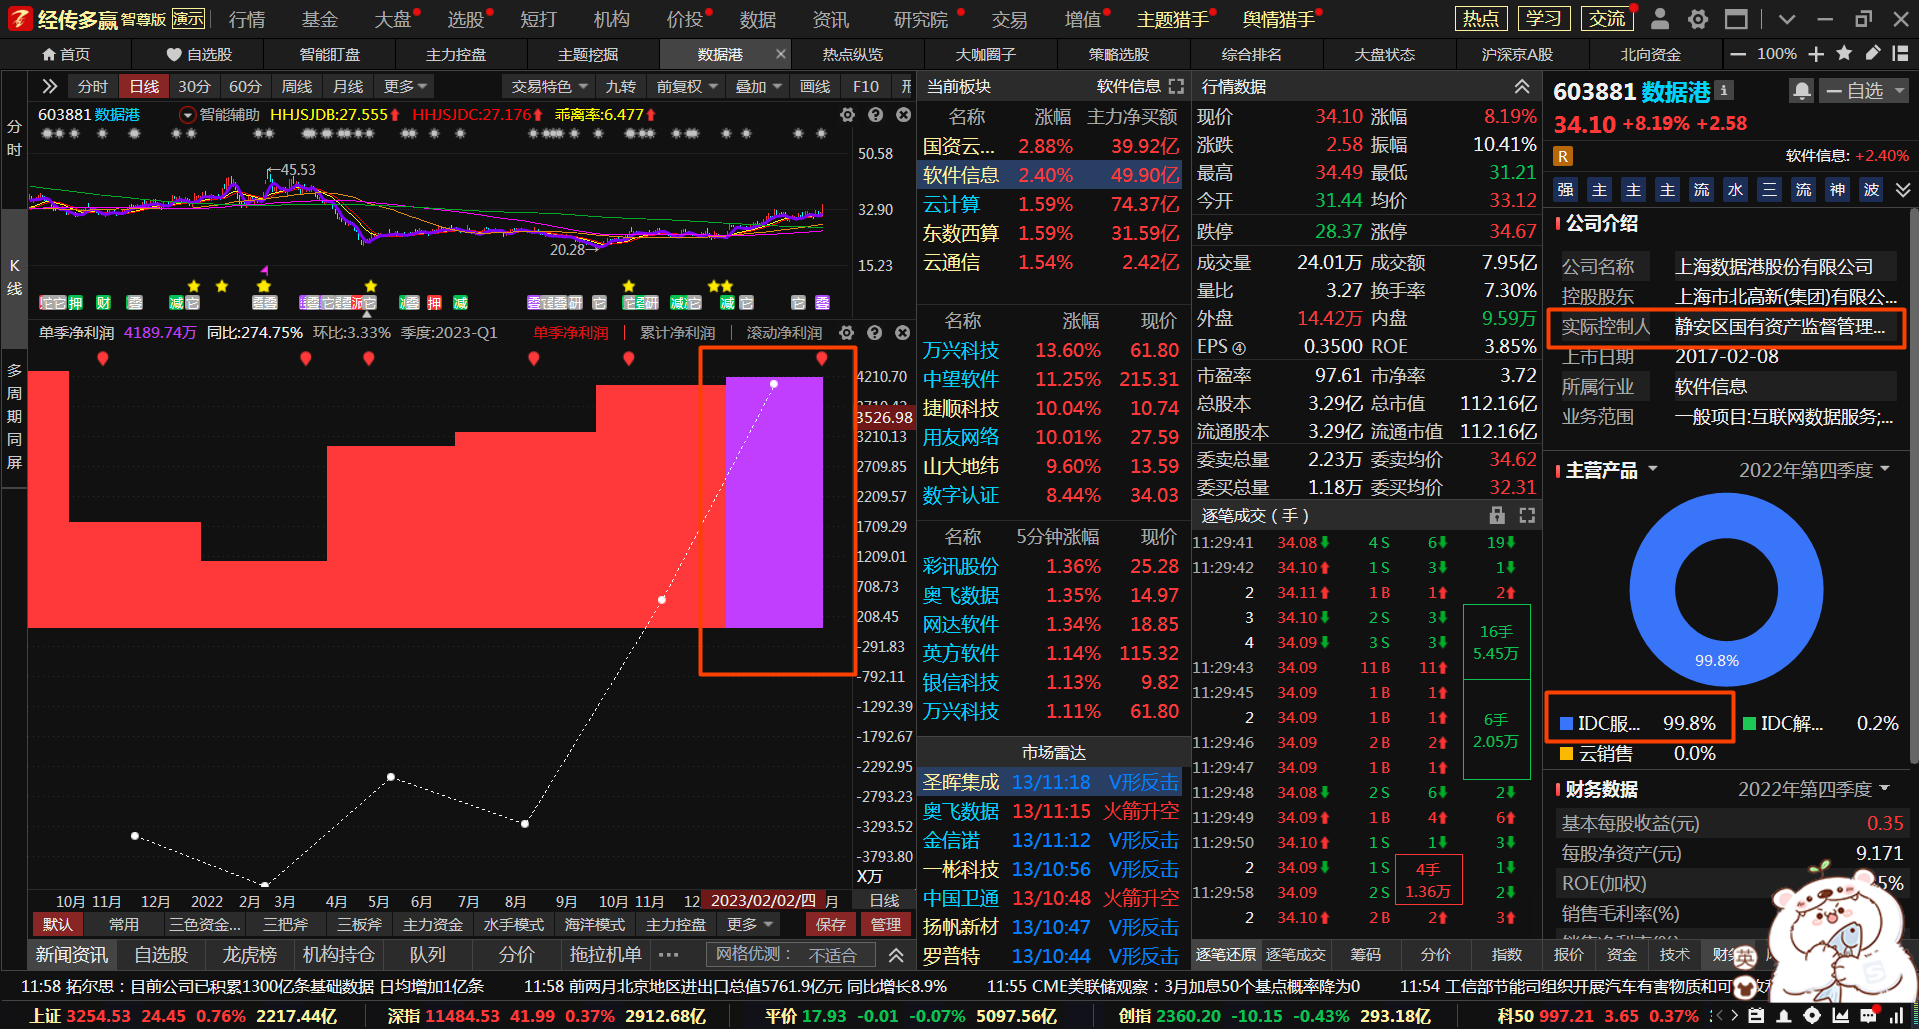Open 交易特色 dropdown

pyautogui.click(x=549, y=87)
